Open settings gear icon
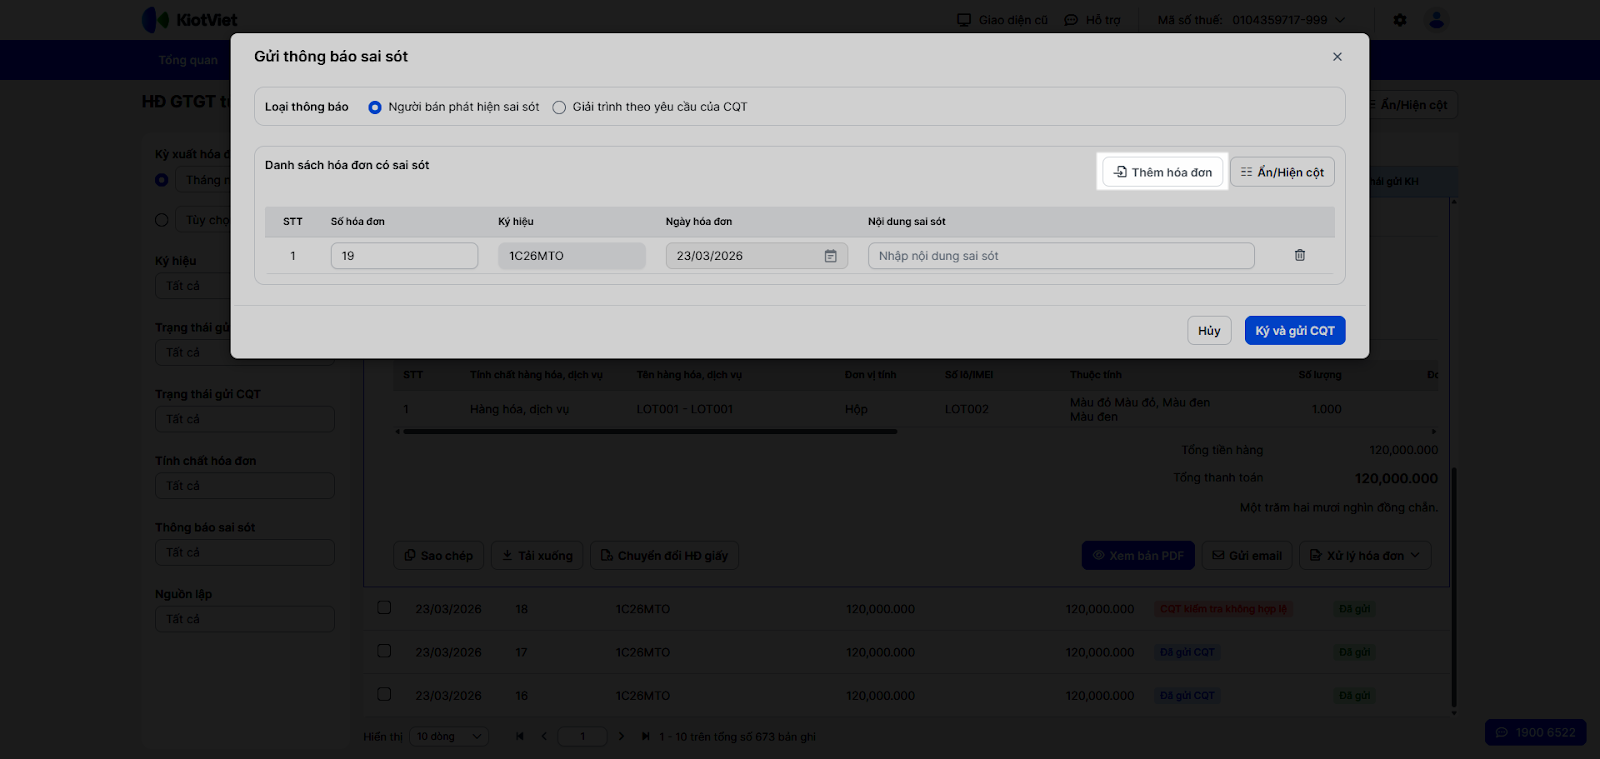This screenshot has width=1600, height=759. coord(1400,20)
